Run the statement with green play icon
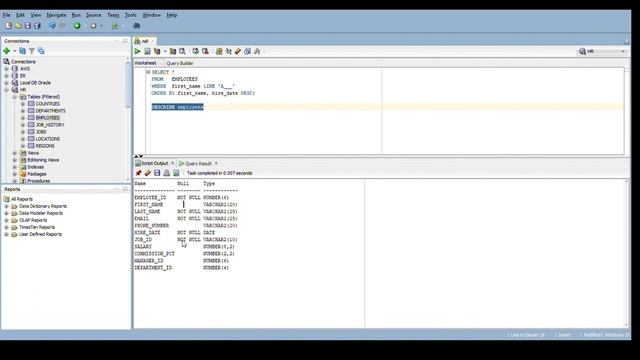 tap(138, 51)
